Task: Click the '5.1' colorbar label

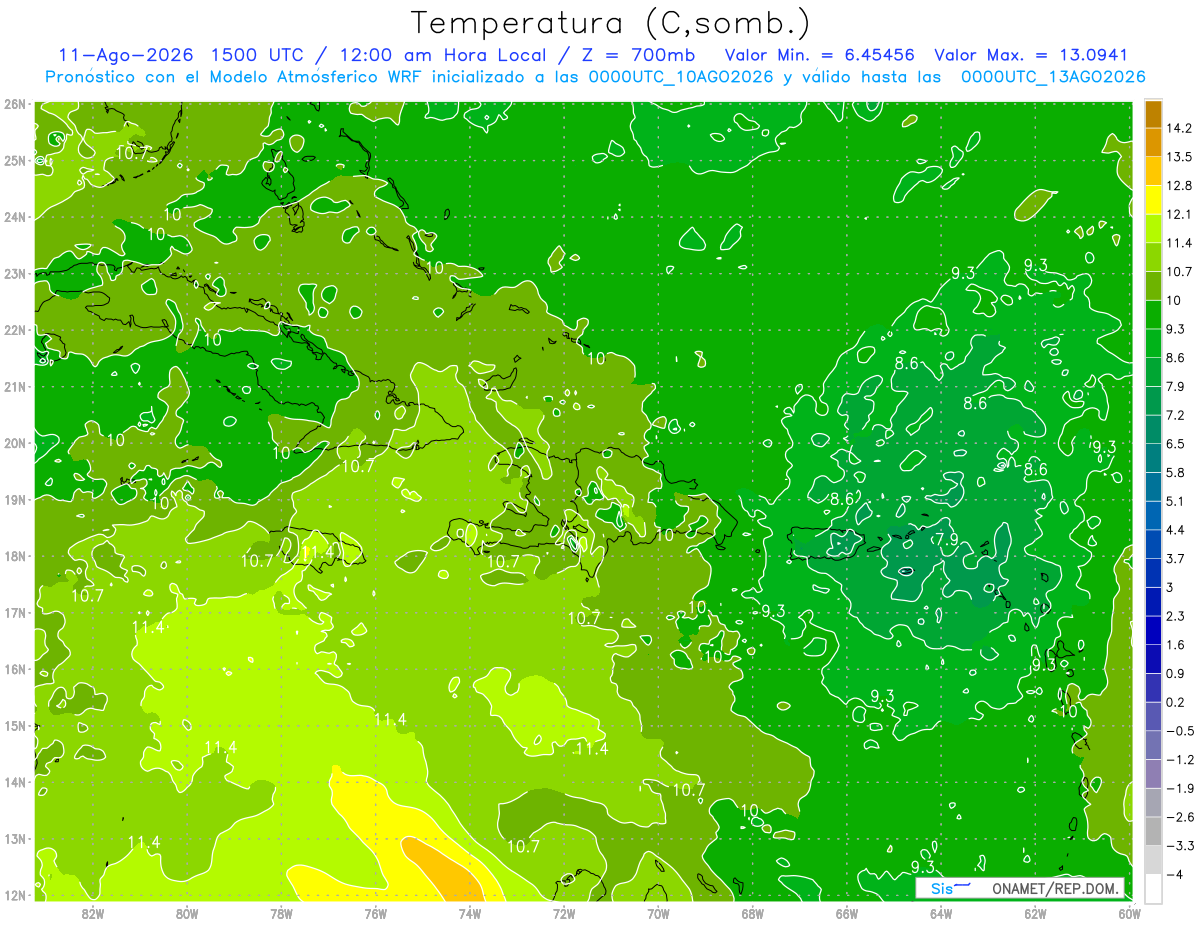Action: [x=1177, y=501]
